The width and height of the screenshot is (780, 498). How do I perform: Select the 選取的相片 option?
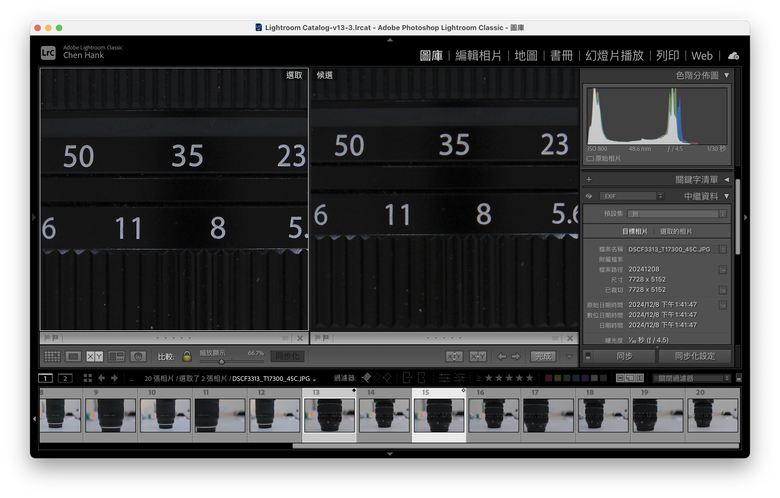pos(676,231)
